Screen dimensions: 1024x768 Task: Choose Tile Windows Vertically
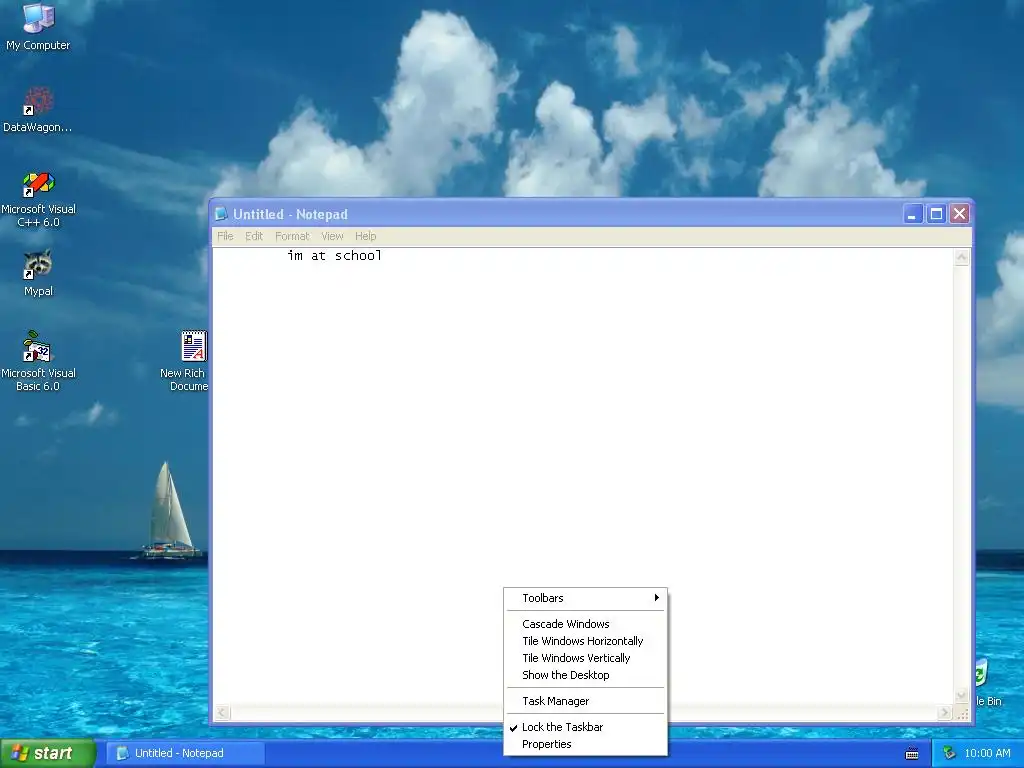[585, 658]
